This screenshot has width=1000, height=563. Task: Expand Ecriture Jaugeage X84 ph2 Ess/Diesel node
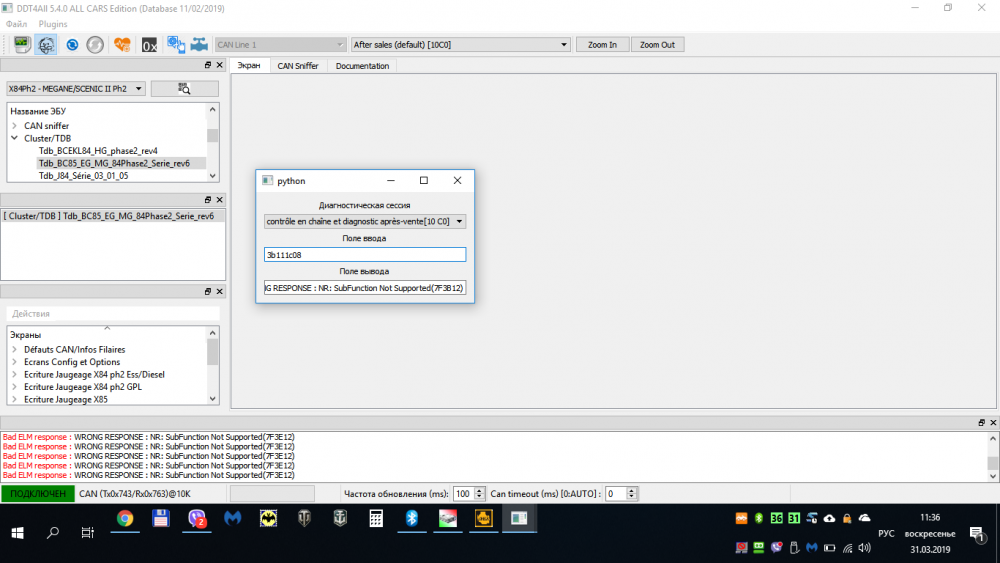click(15, 374)
